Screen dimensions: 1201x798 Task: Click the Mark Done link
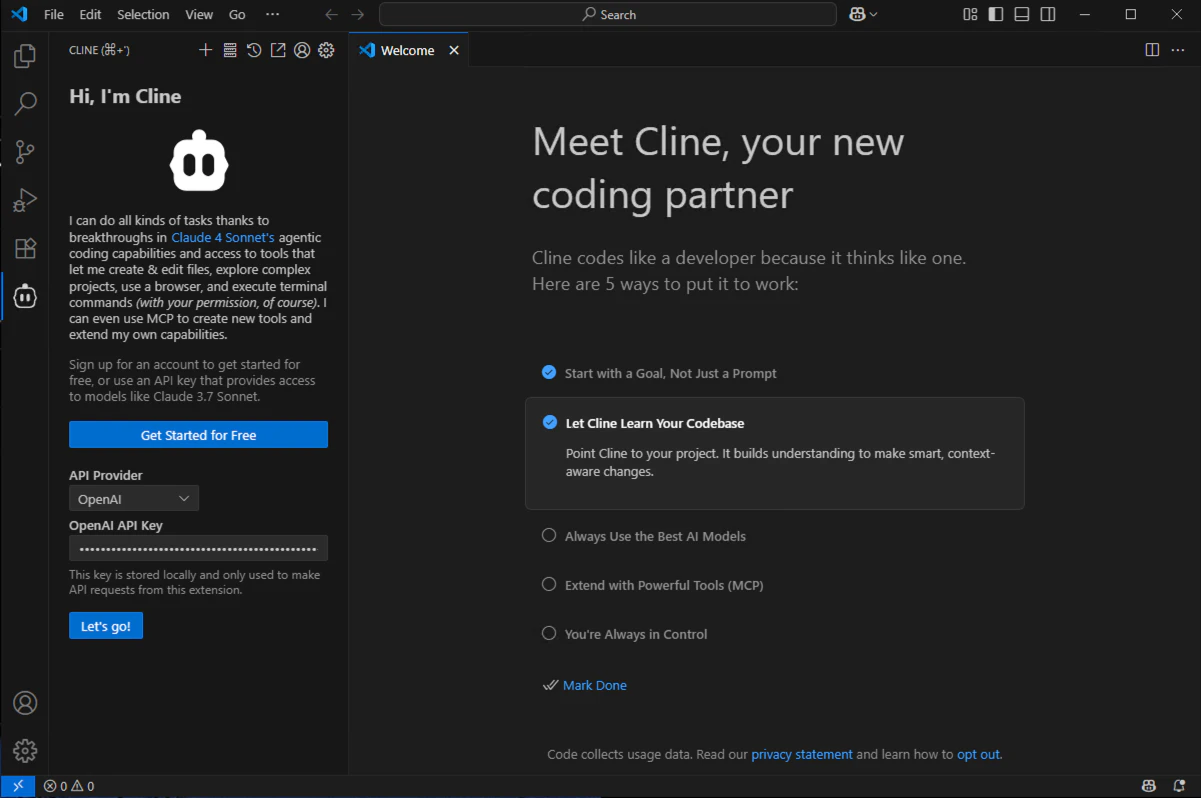(595, 685)
